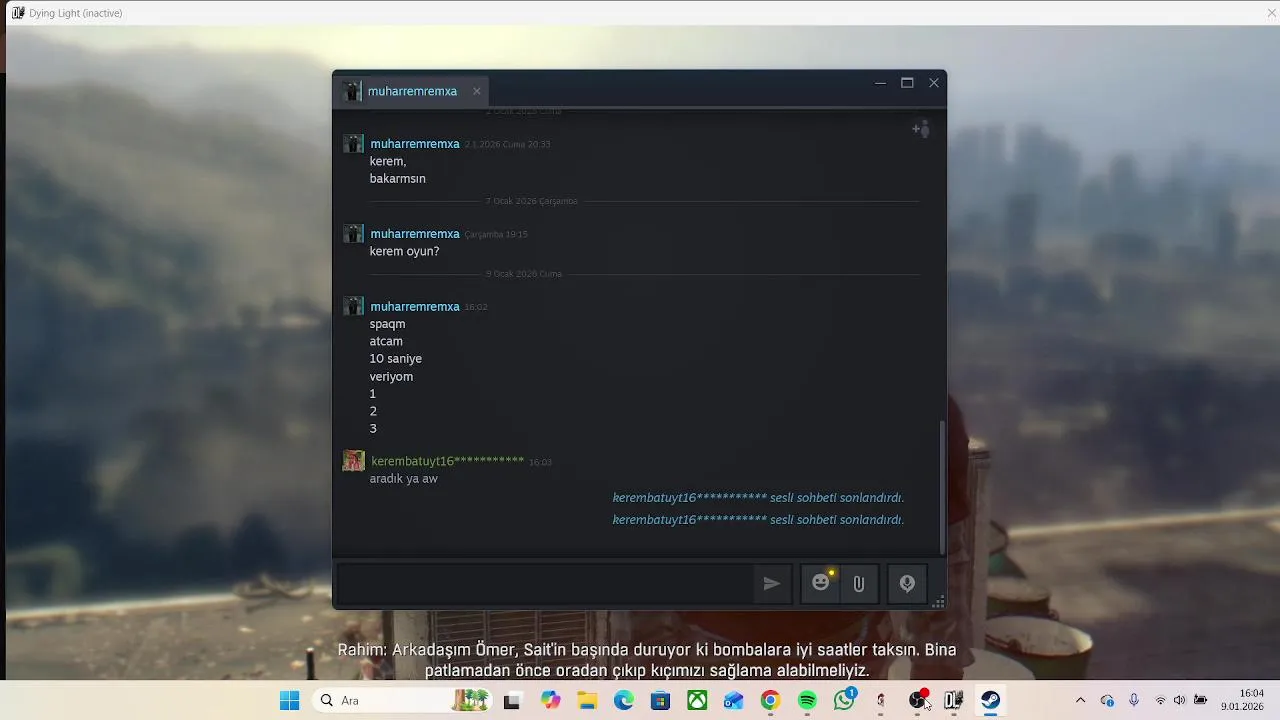The height and width of the screenshot is (720, 1280).
Task: Select the message 'veriyom'
Action: tap(391, 376)
